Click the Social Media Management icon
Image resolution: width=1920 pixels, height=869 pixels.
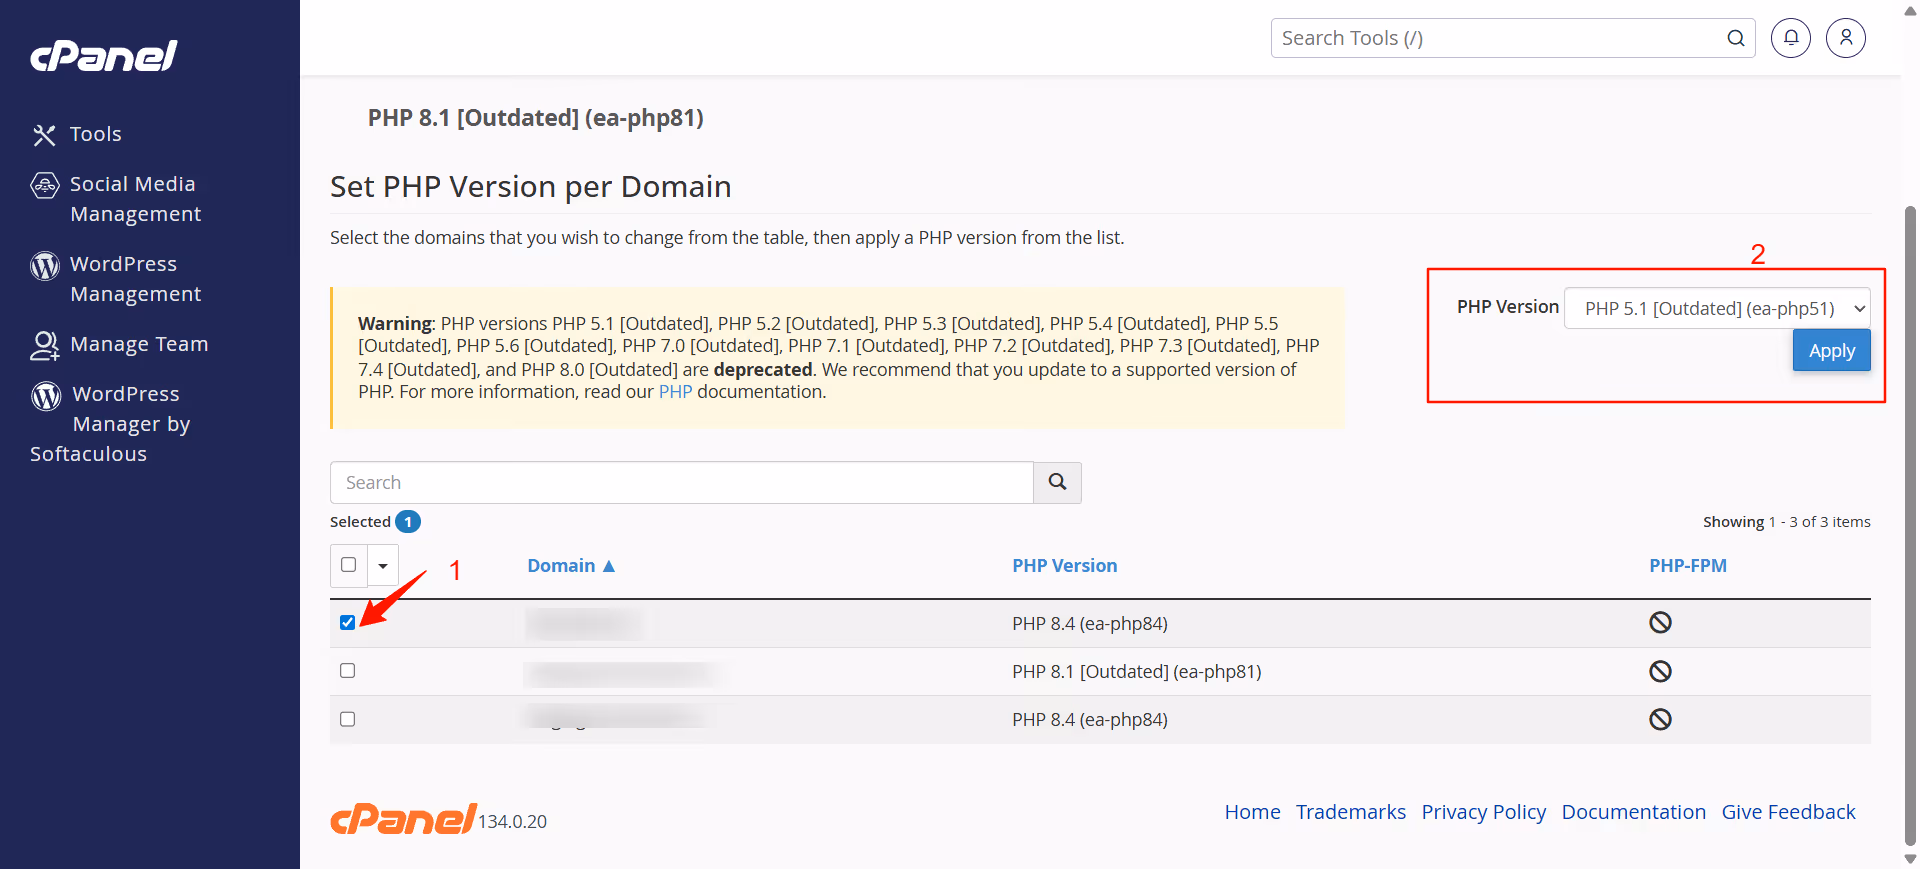tap(45, 185)
